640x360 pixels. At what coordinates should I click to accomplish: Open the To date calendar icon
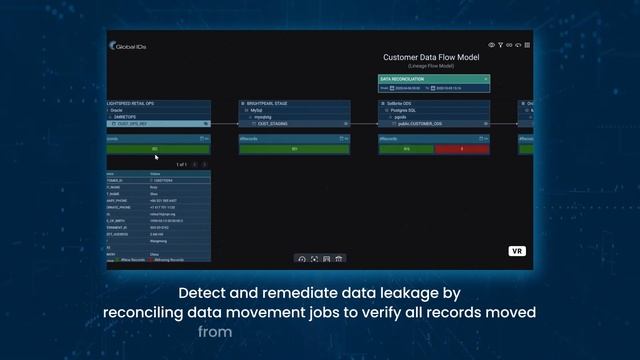pyautogui.click(x=433, y=88)
